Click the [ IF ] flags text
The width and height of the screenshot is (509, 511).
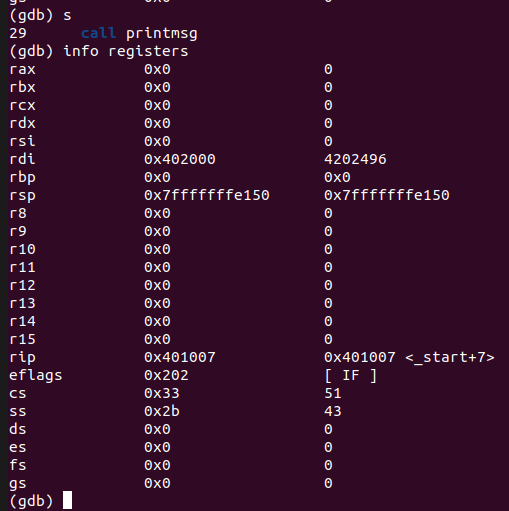(351, 376)
